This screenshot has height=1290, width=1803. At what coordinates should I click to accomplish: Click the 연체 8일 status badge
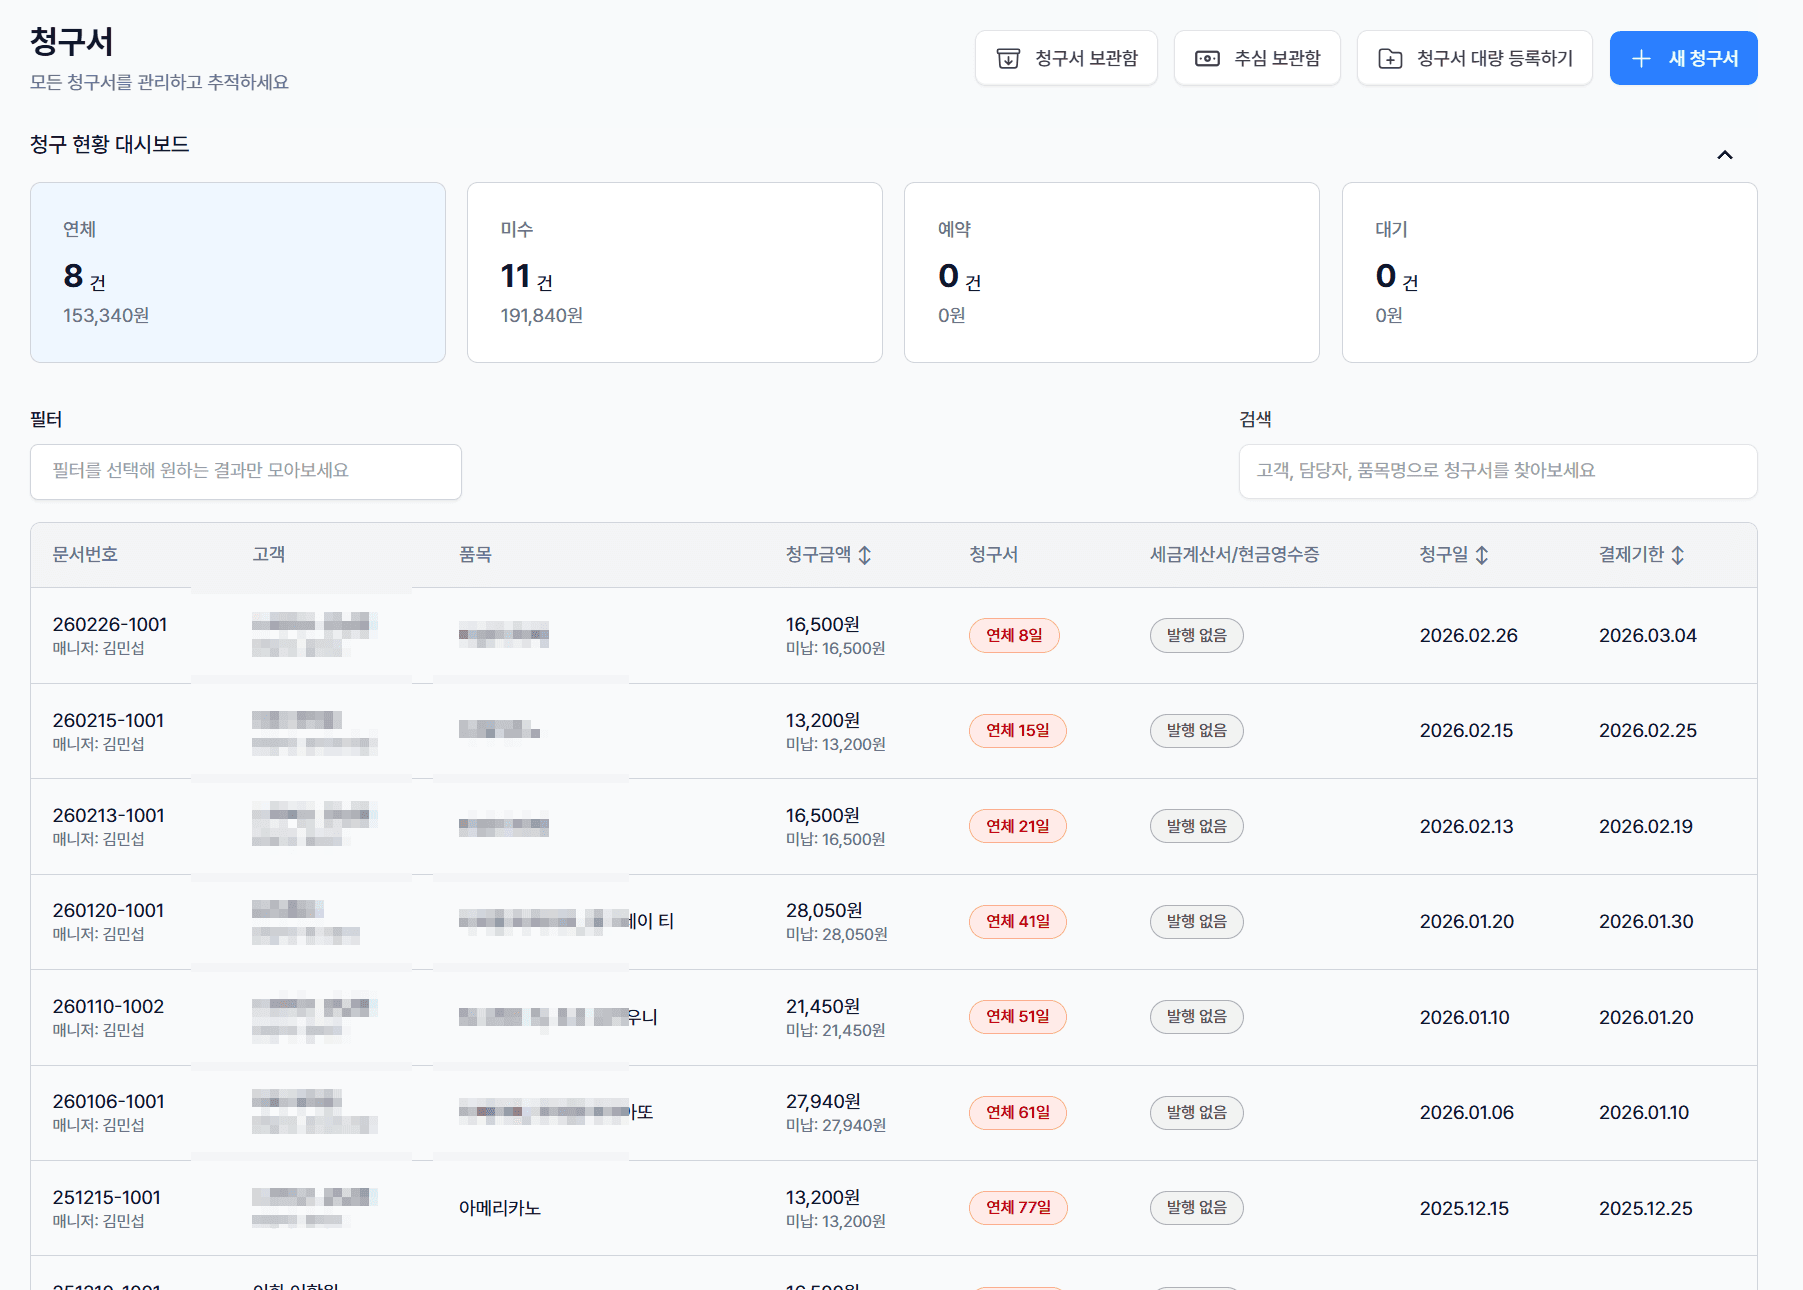[1014, 635]
